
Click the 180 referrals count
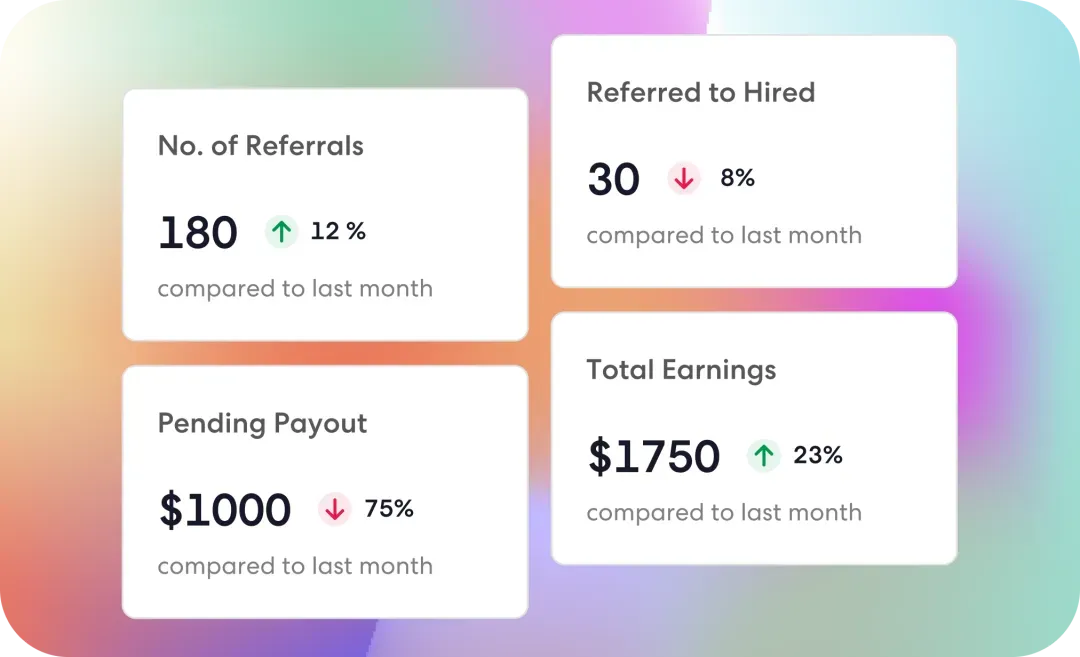click(198, 233)
